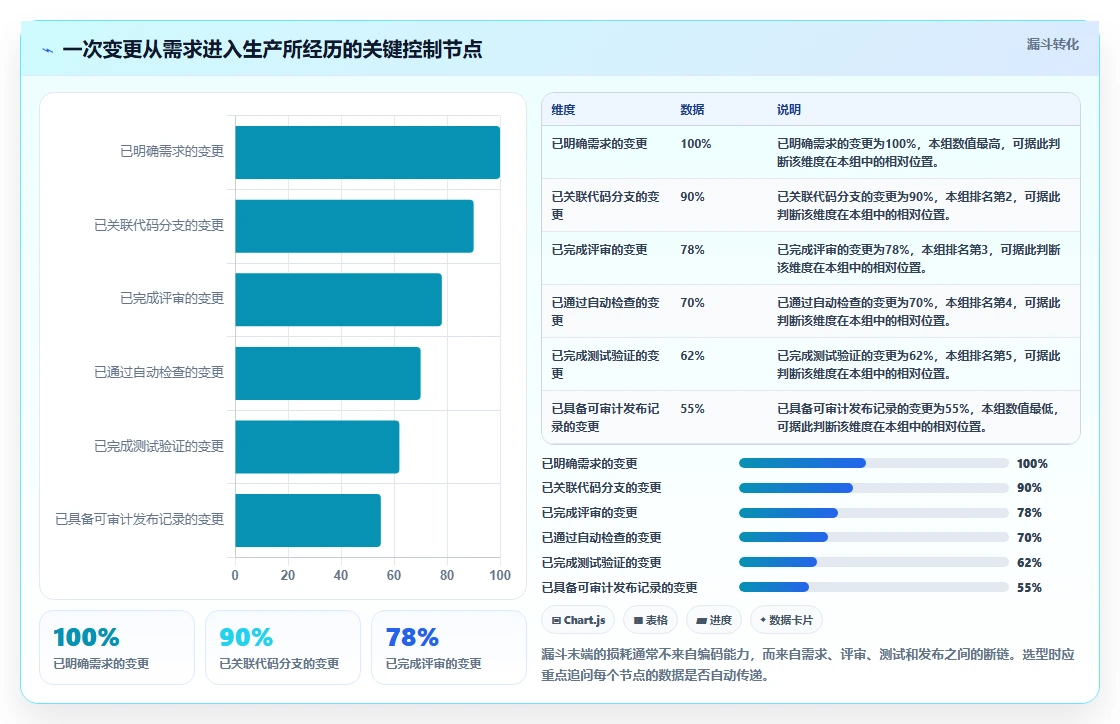Click the 100% value in the table
The width and height of the screenshot is (1120, 724).
[x=696, y=144]
